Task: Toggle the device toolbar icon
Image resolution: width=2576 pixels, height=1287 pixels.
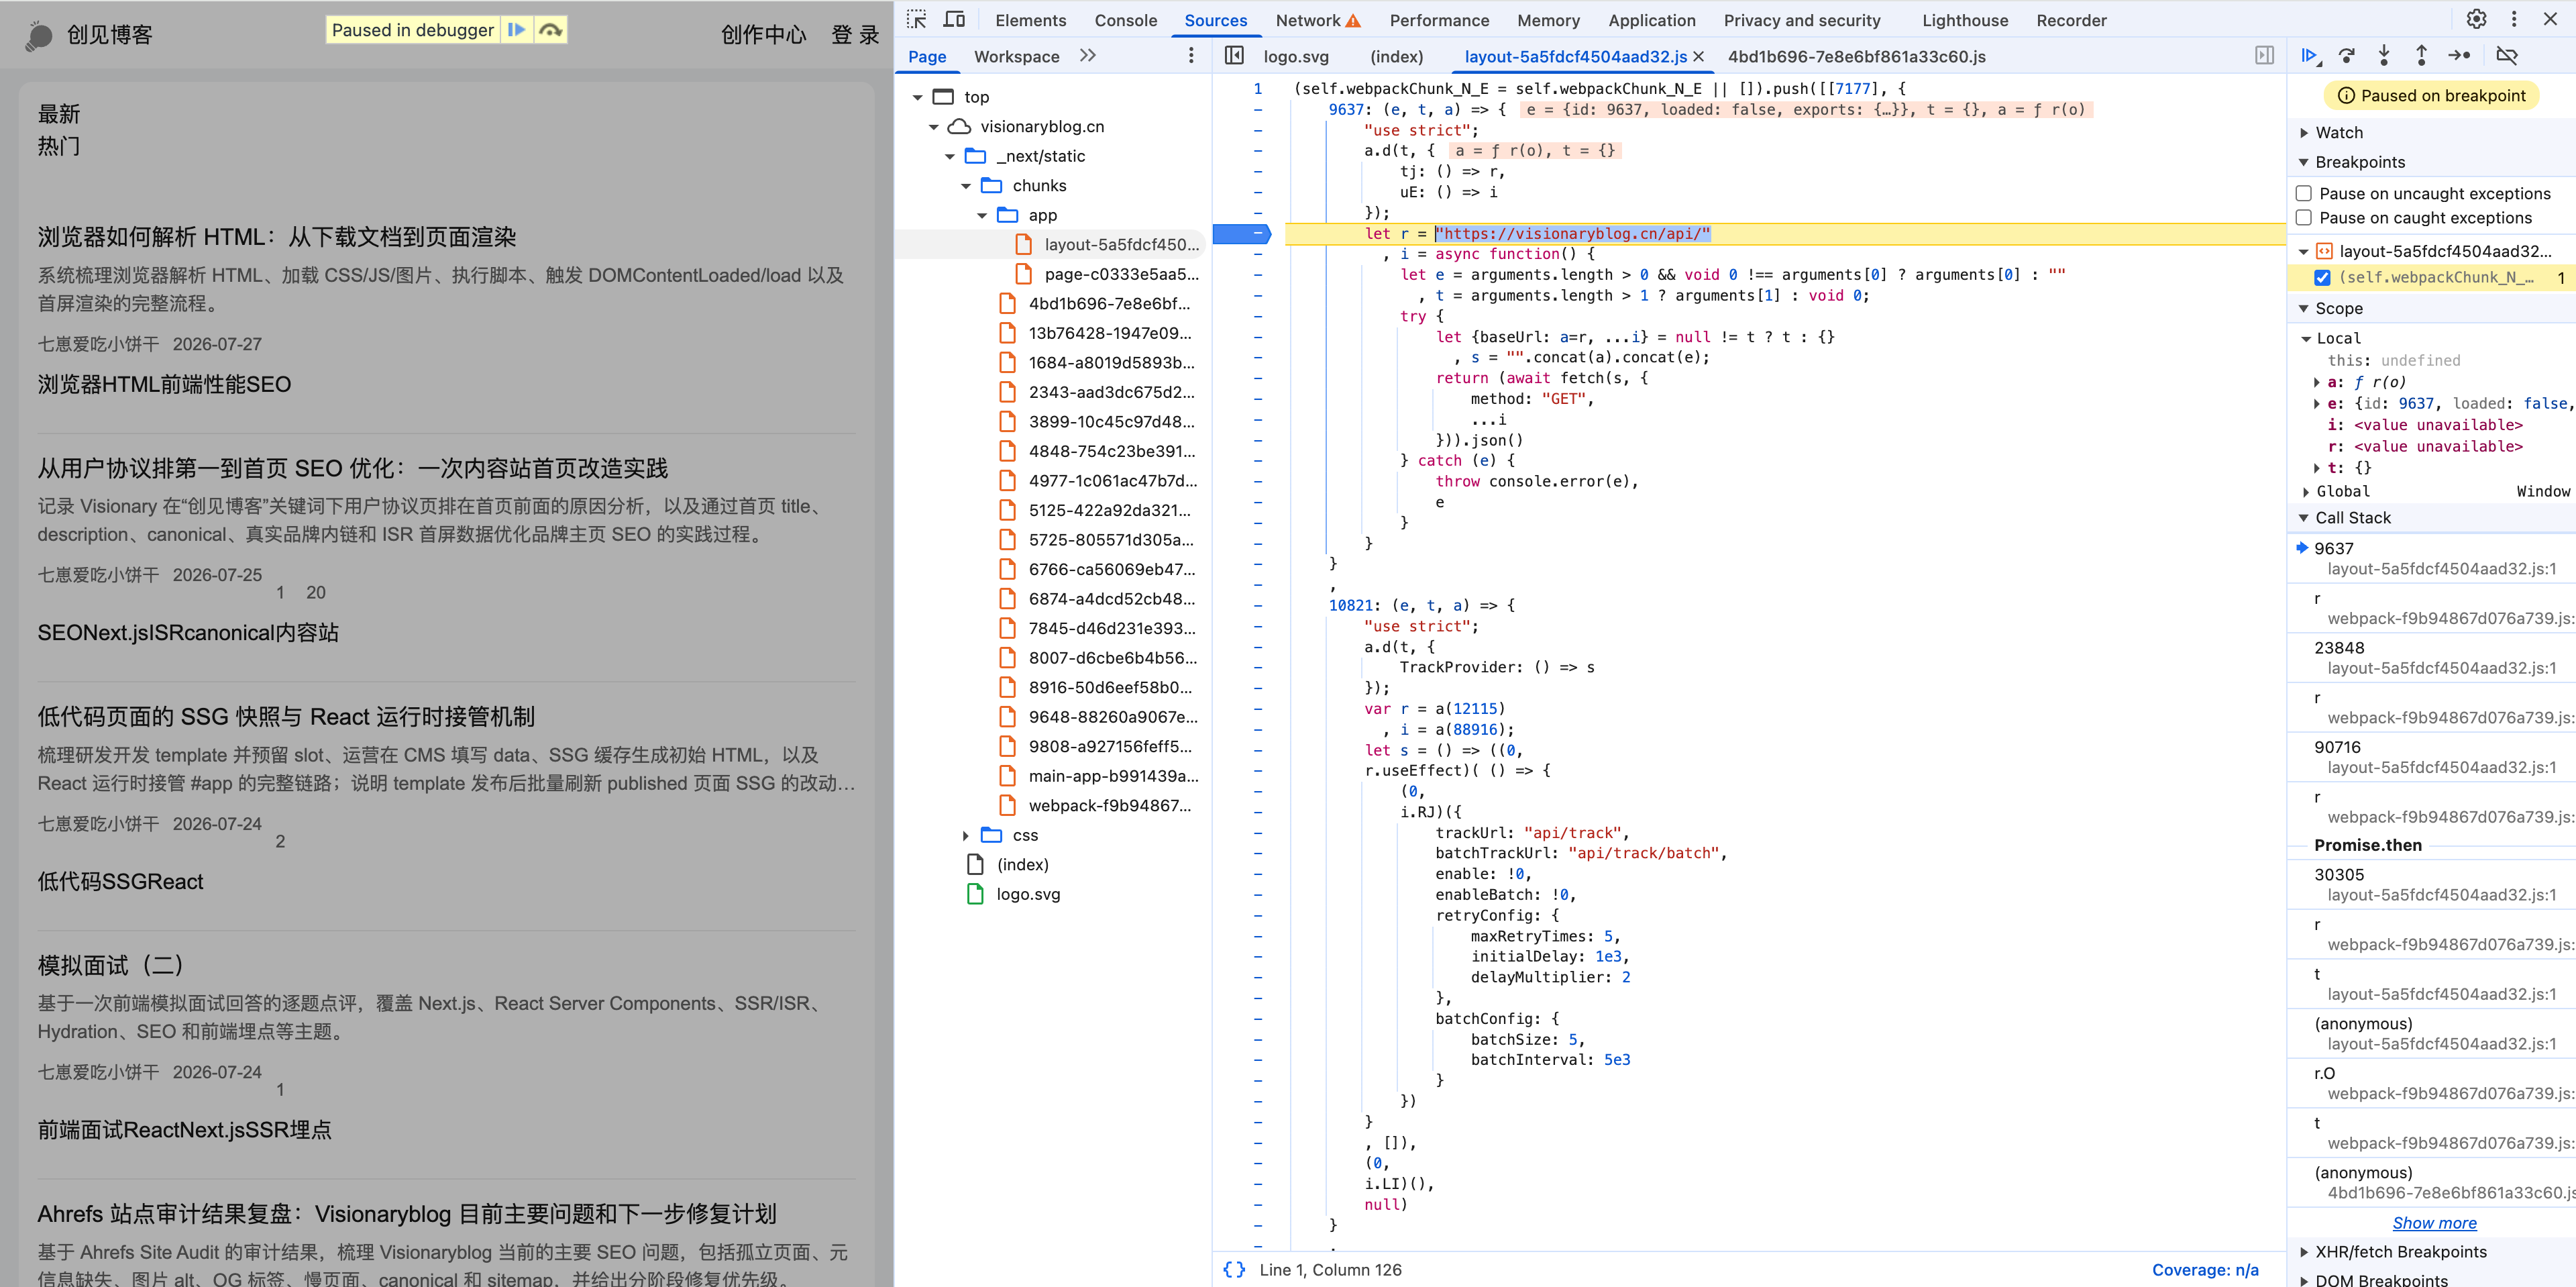Action: tap(955, 19)
